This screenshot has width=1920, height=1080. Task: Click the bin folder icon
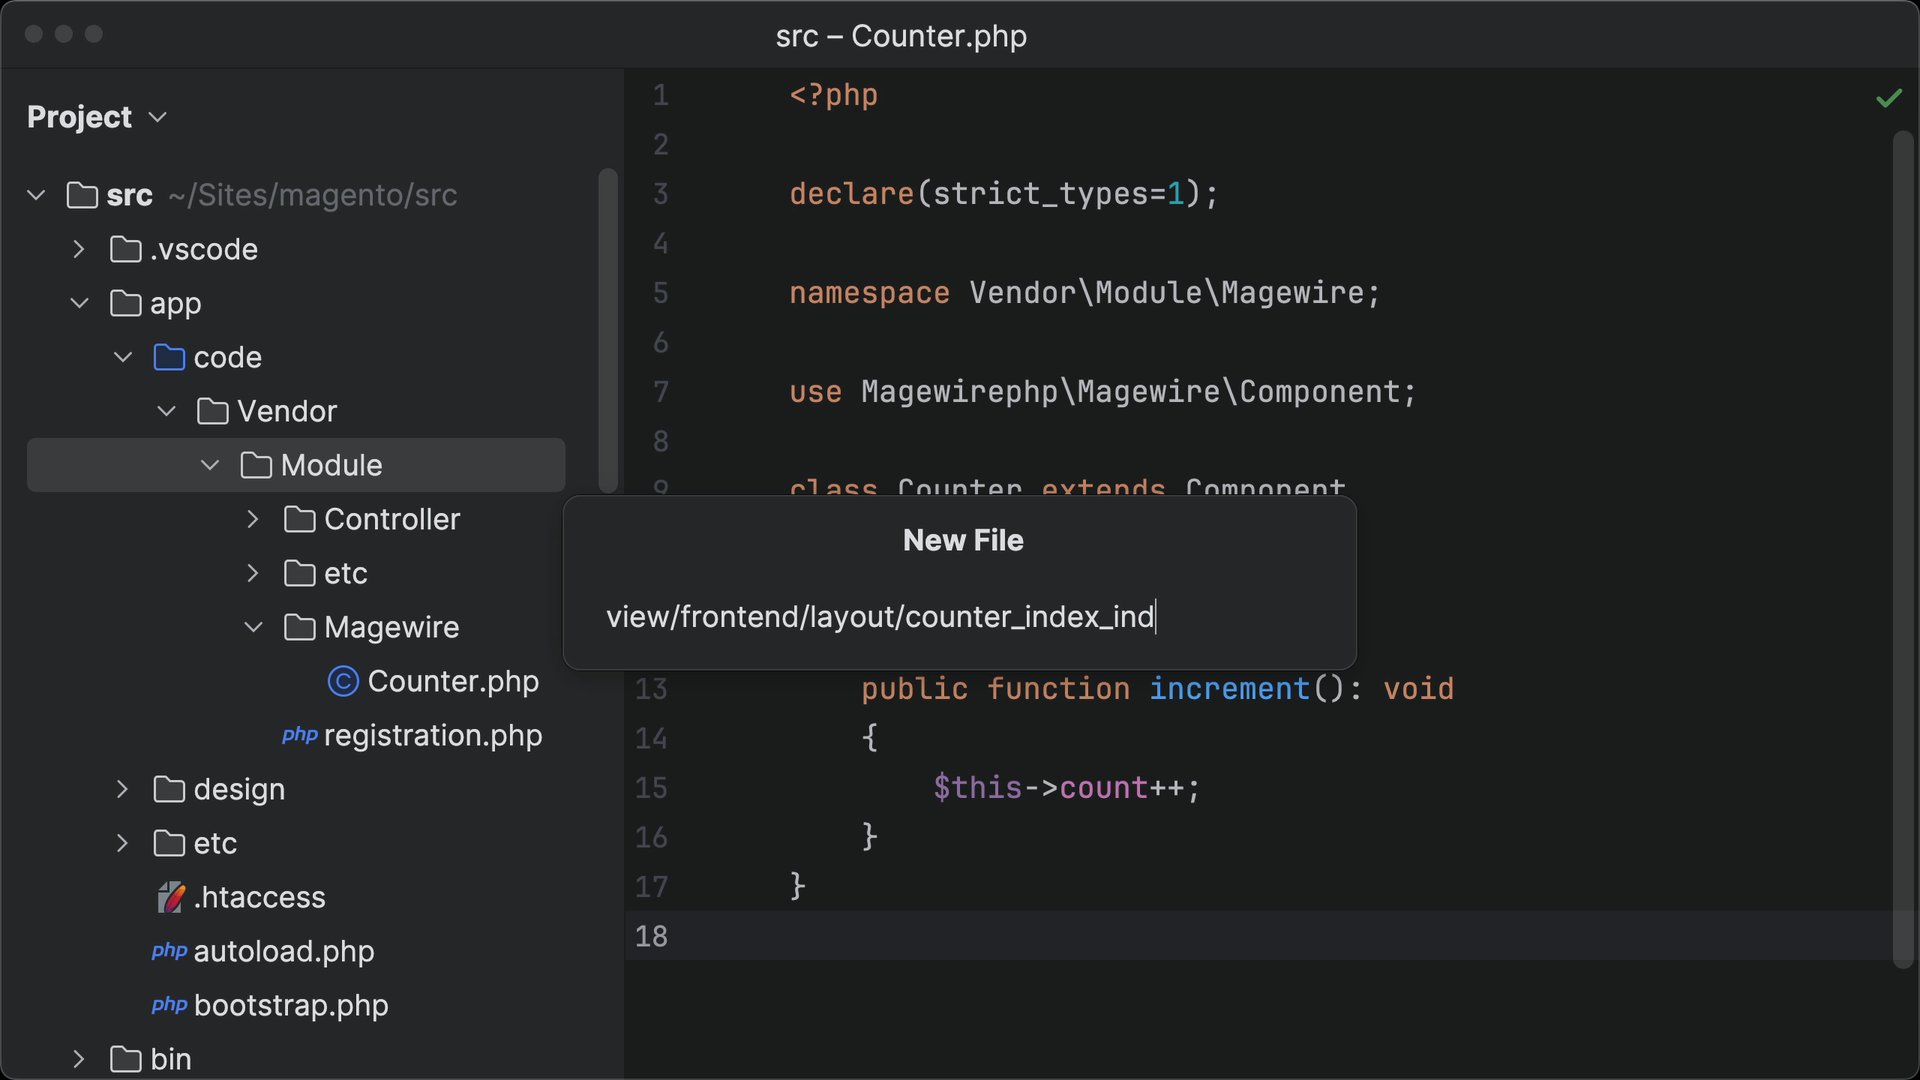point(125,1059)
